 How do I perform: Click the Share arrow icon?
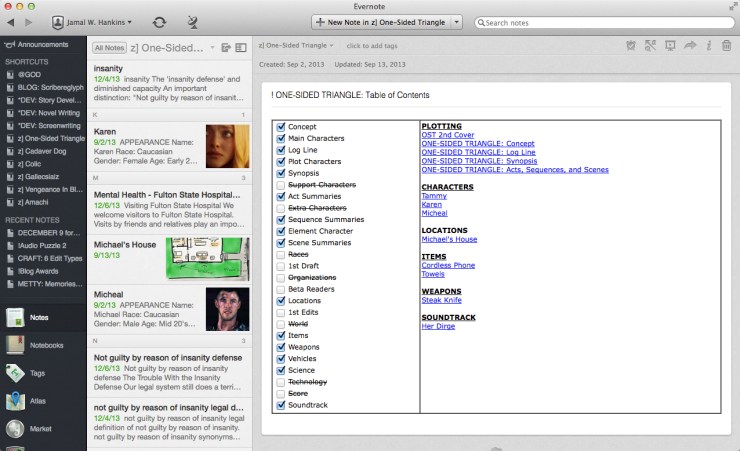[689, 45]
